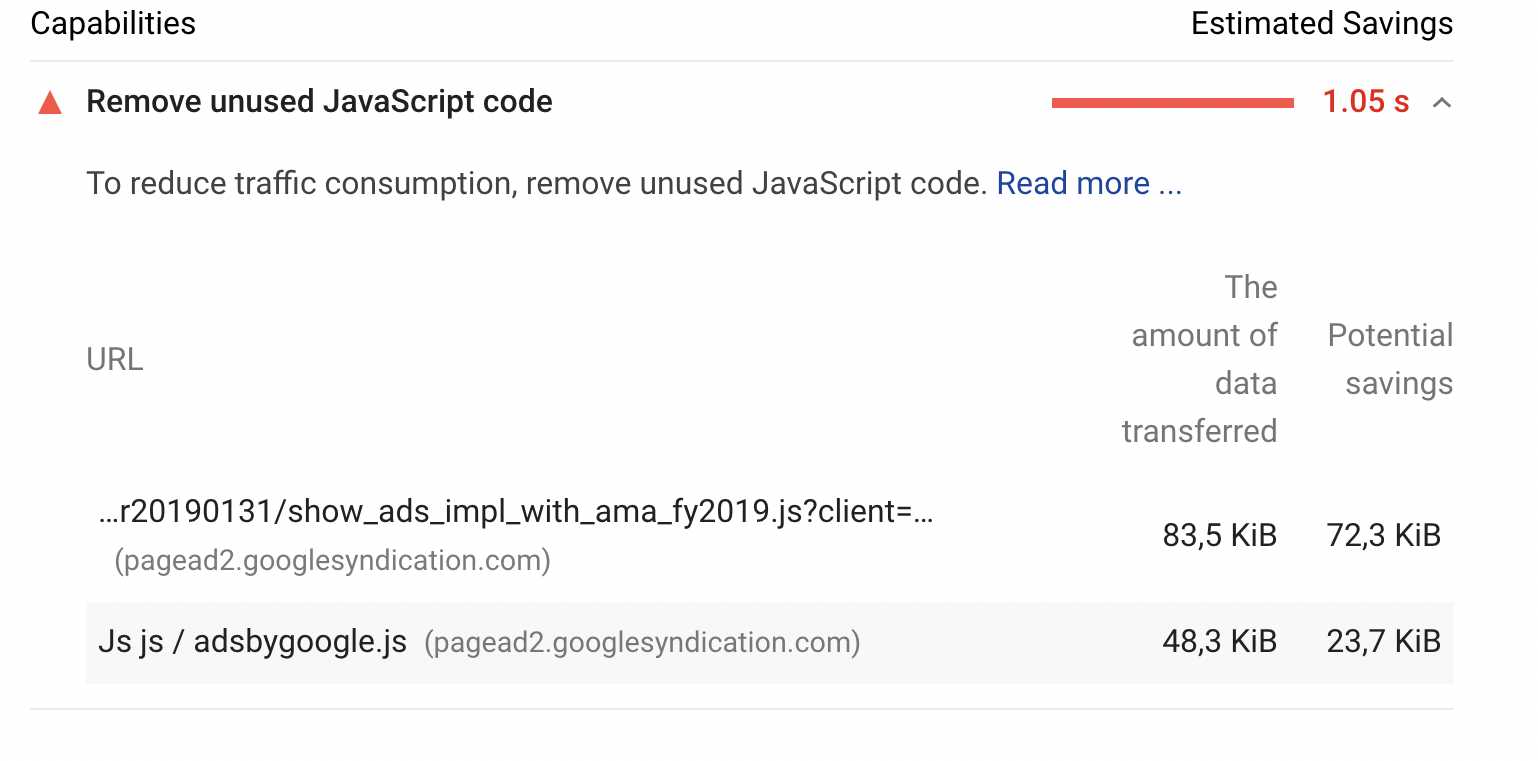Image resolution: width=1538 pixels, height=761 pixels.
Task: Select the 23,7 KiB potential savings value
Action: pos(1383,642)
